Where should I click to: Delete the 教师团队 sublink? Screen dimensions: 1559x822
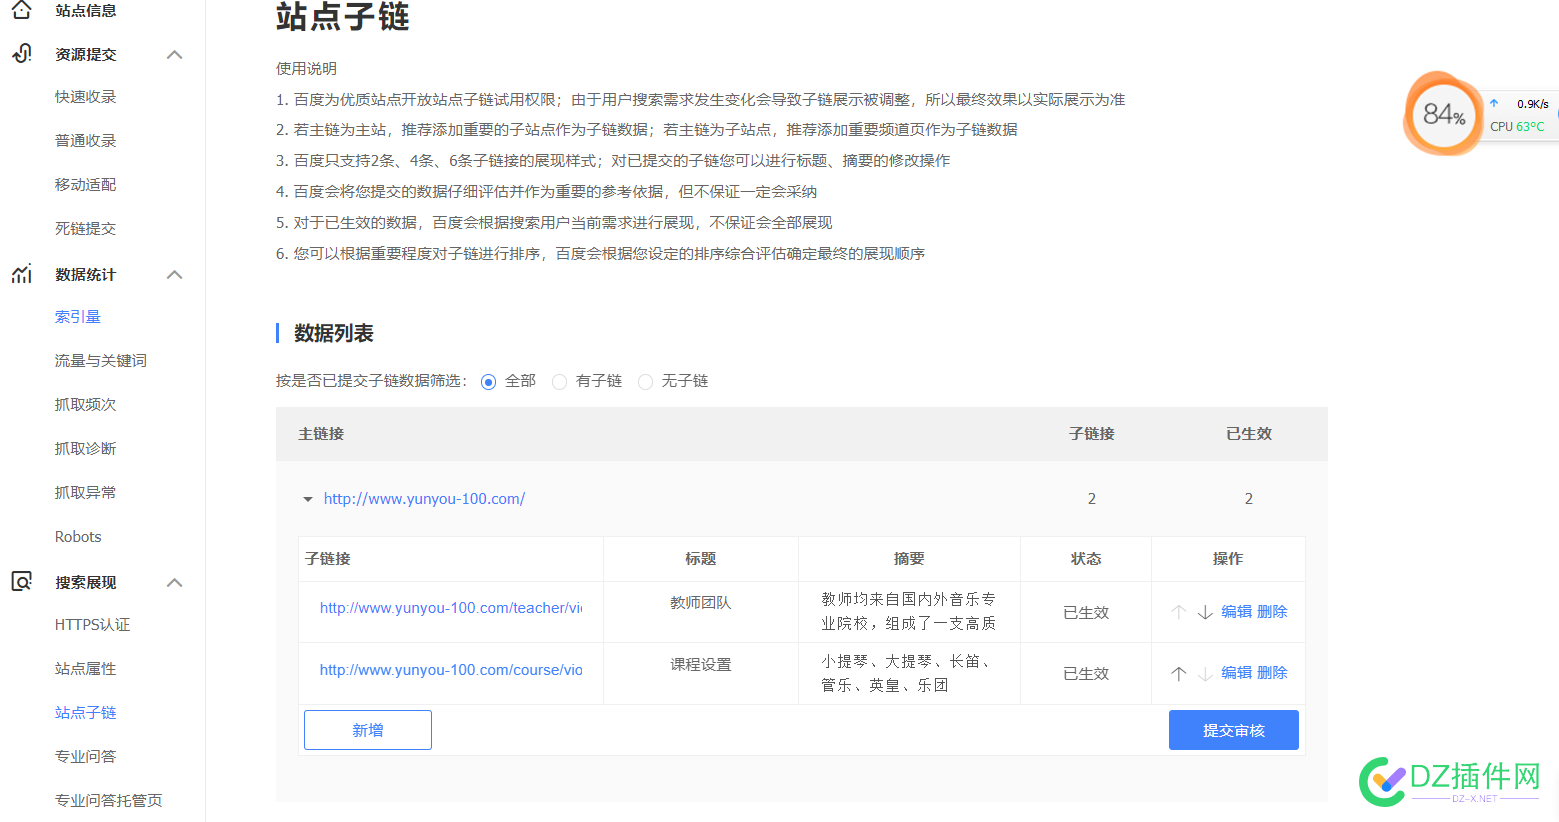tap(1272, 612)
